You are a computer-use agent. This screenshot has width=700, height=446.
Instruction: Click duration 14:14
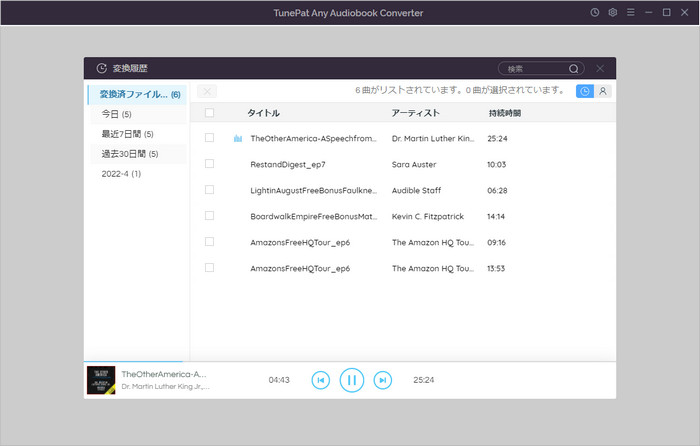[496, 216]
